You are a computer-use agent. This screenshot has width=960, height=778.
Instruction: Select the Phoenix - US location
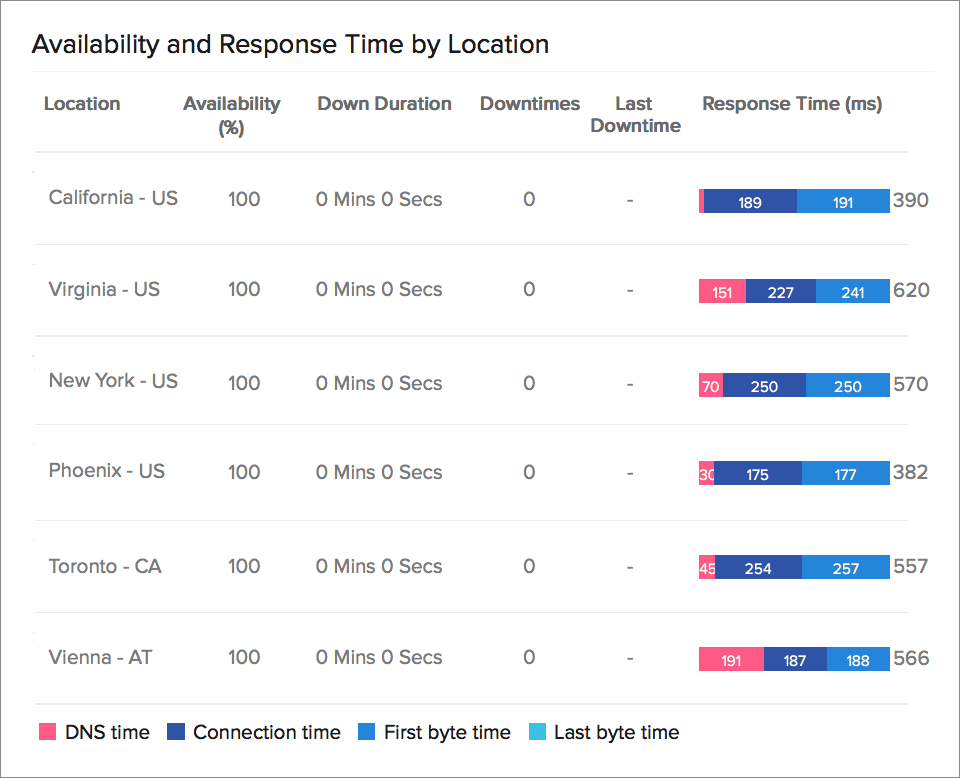(x=107, y=471)
